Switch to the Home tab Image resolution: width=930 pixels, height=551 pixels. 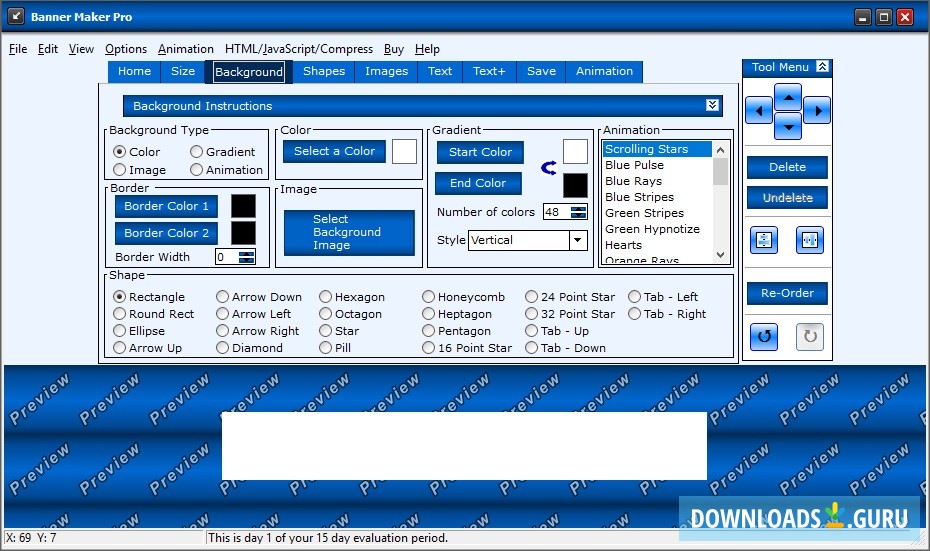point(134,71)
